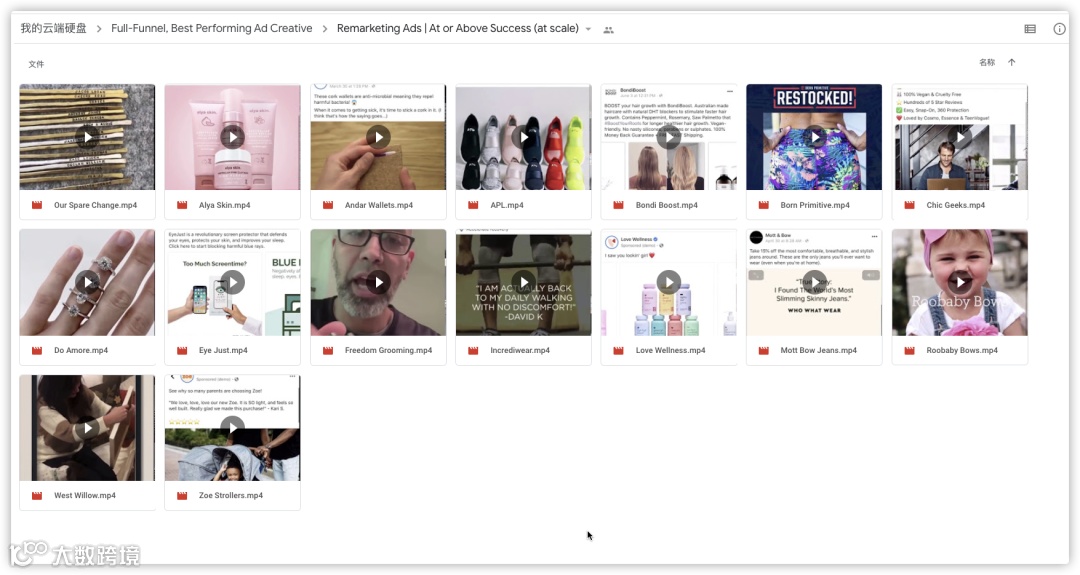This screenshot has height=575, width=1080.
Task: Play the West Willow video thumbnail
Action: [87, 428]
